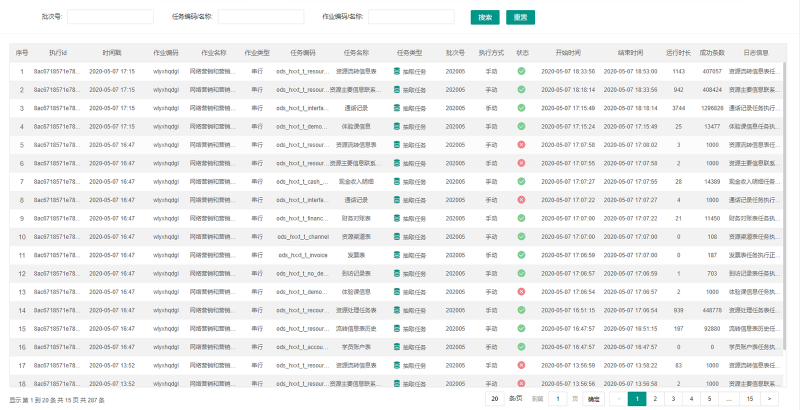Click the green status icon in row 12
The height and width of the screenshot is (410, 800).
521,273
